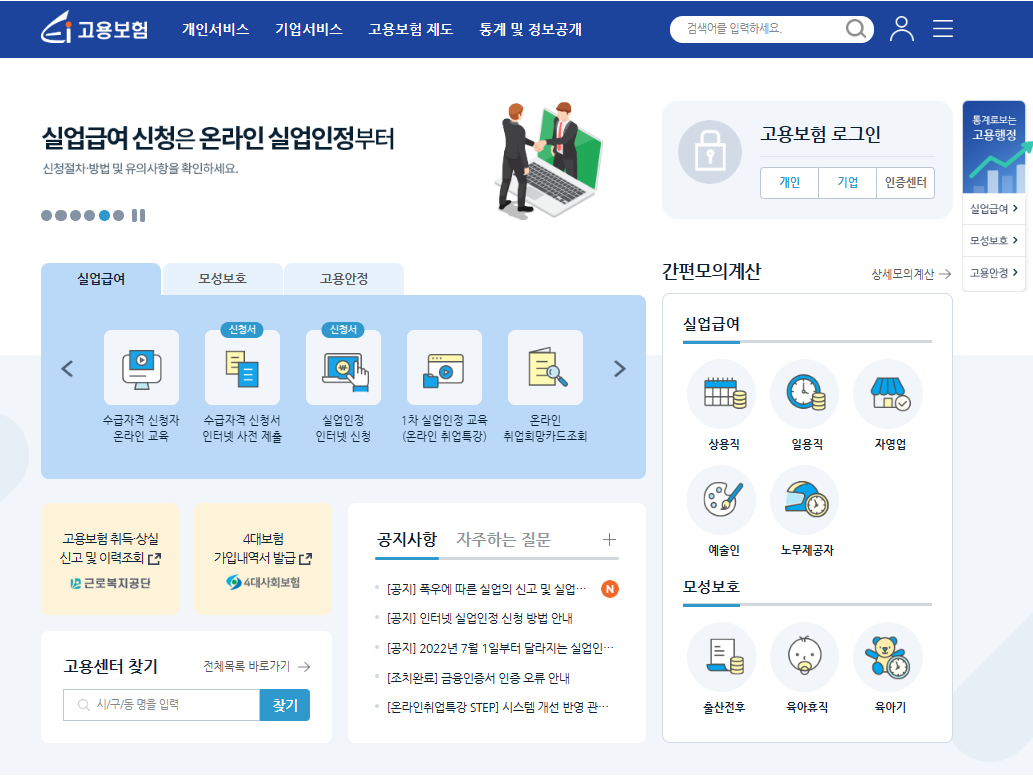Image resolution: width=1033 pixels, height=779 pixels.
Task: Open 1차 실업인정 교육 icon
Action: click(444, 368)
